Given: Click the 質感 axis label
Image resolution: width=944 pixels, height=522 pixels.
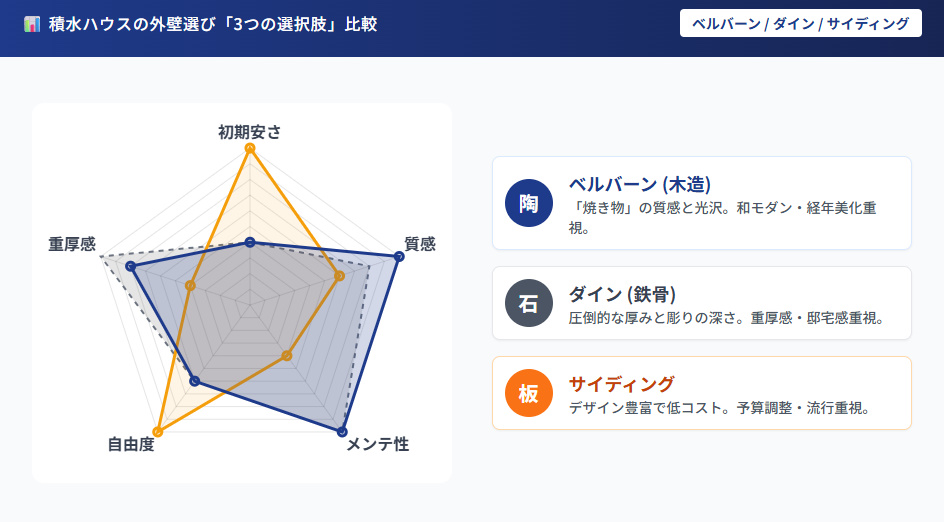Looking at the screenshot, I should coord(420,244).
